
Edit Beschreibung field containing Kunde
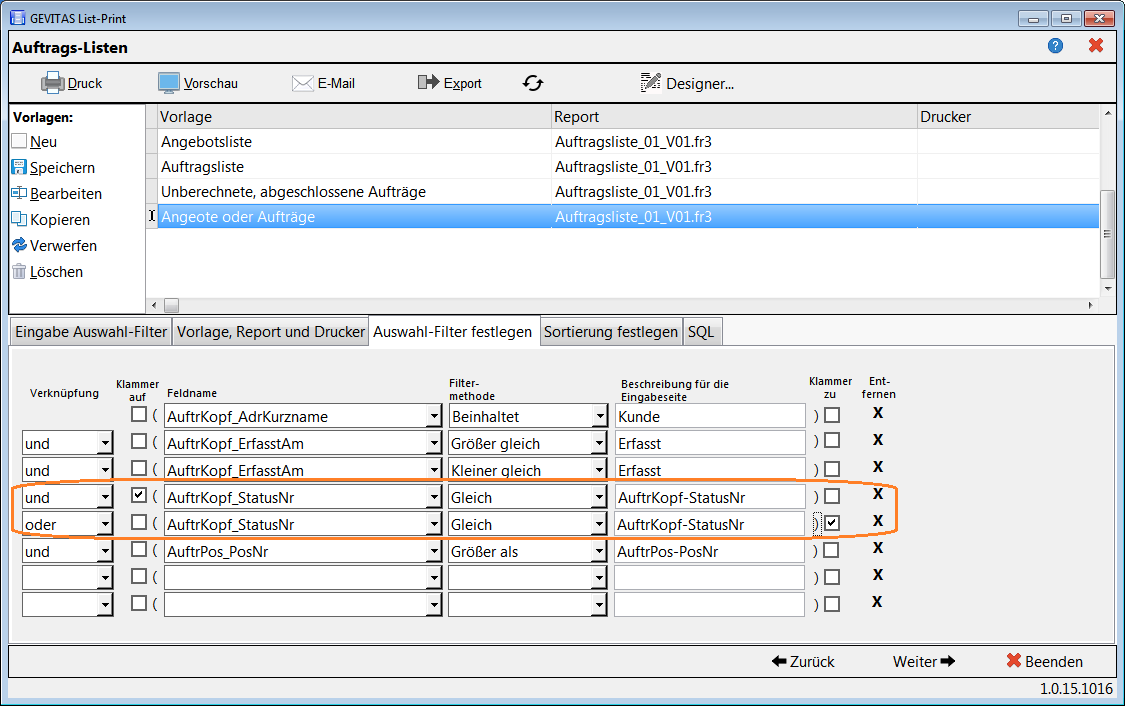tap(710, 417)
